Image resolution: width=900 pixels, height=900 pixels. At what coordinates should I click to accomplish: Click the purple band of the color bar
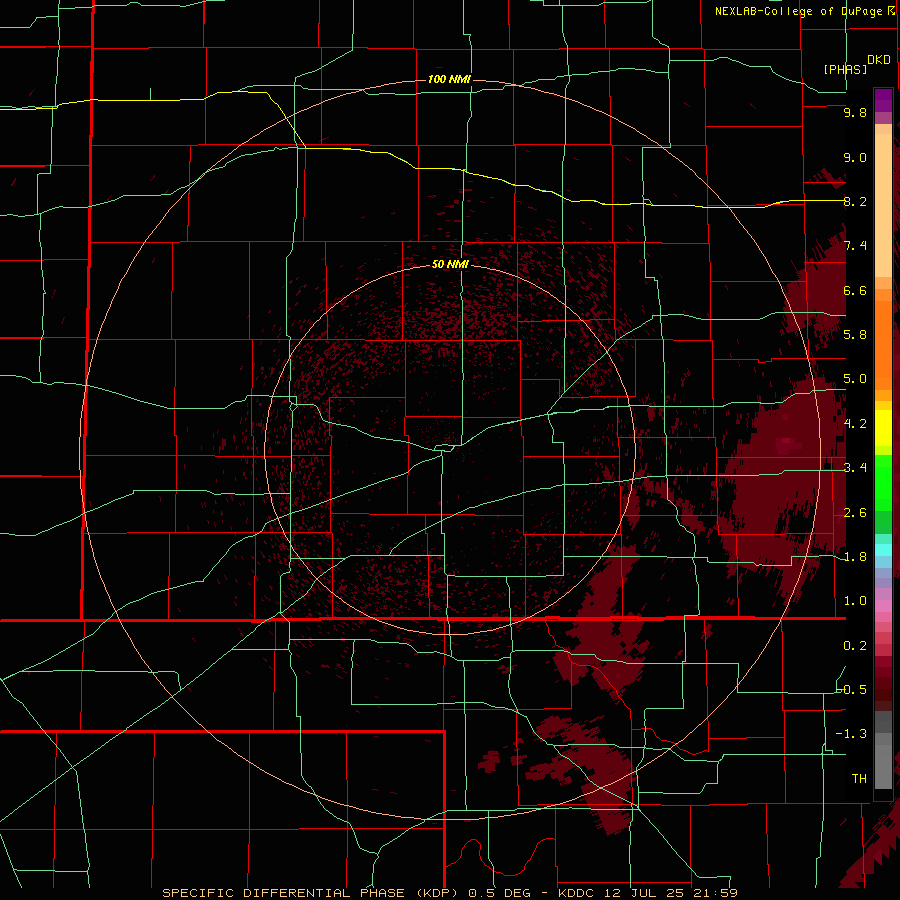[x=883, y=100]
